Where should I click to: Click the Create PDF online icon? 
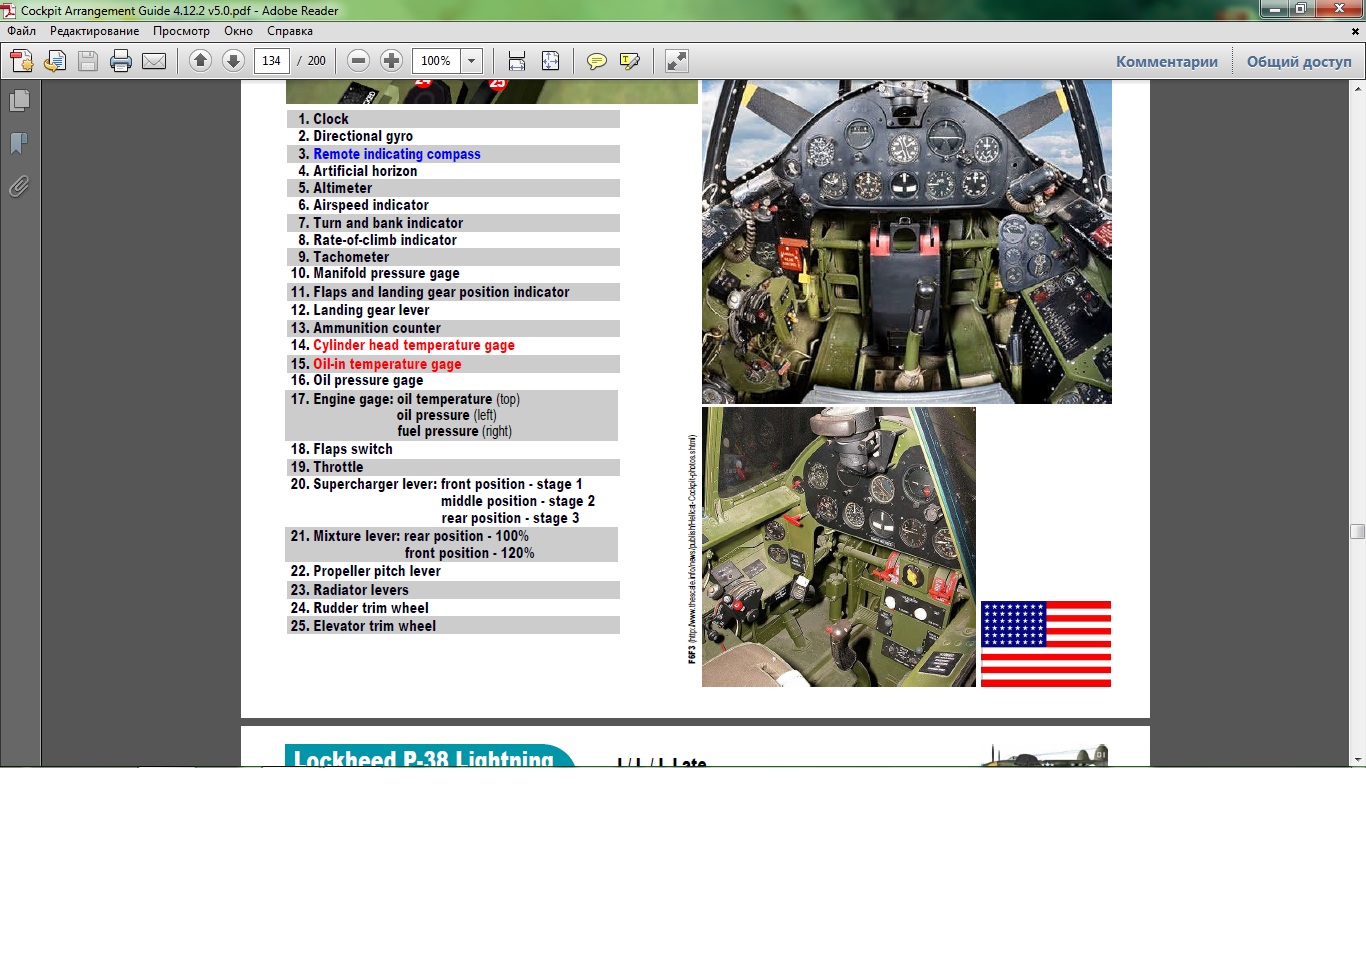21,61
